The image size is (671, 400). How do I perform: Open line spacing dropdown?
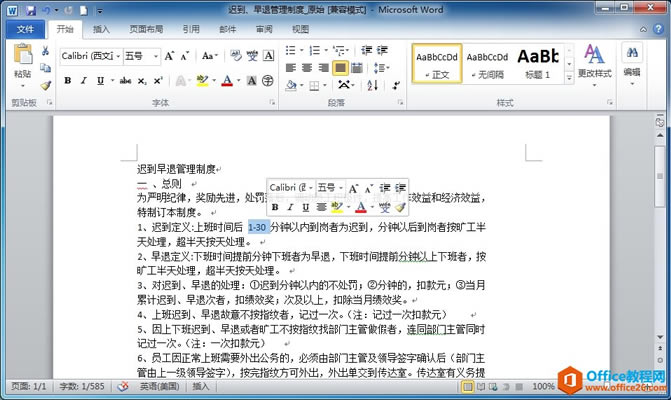tap(381, 68)
